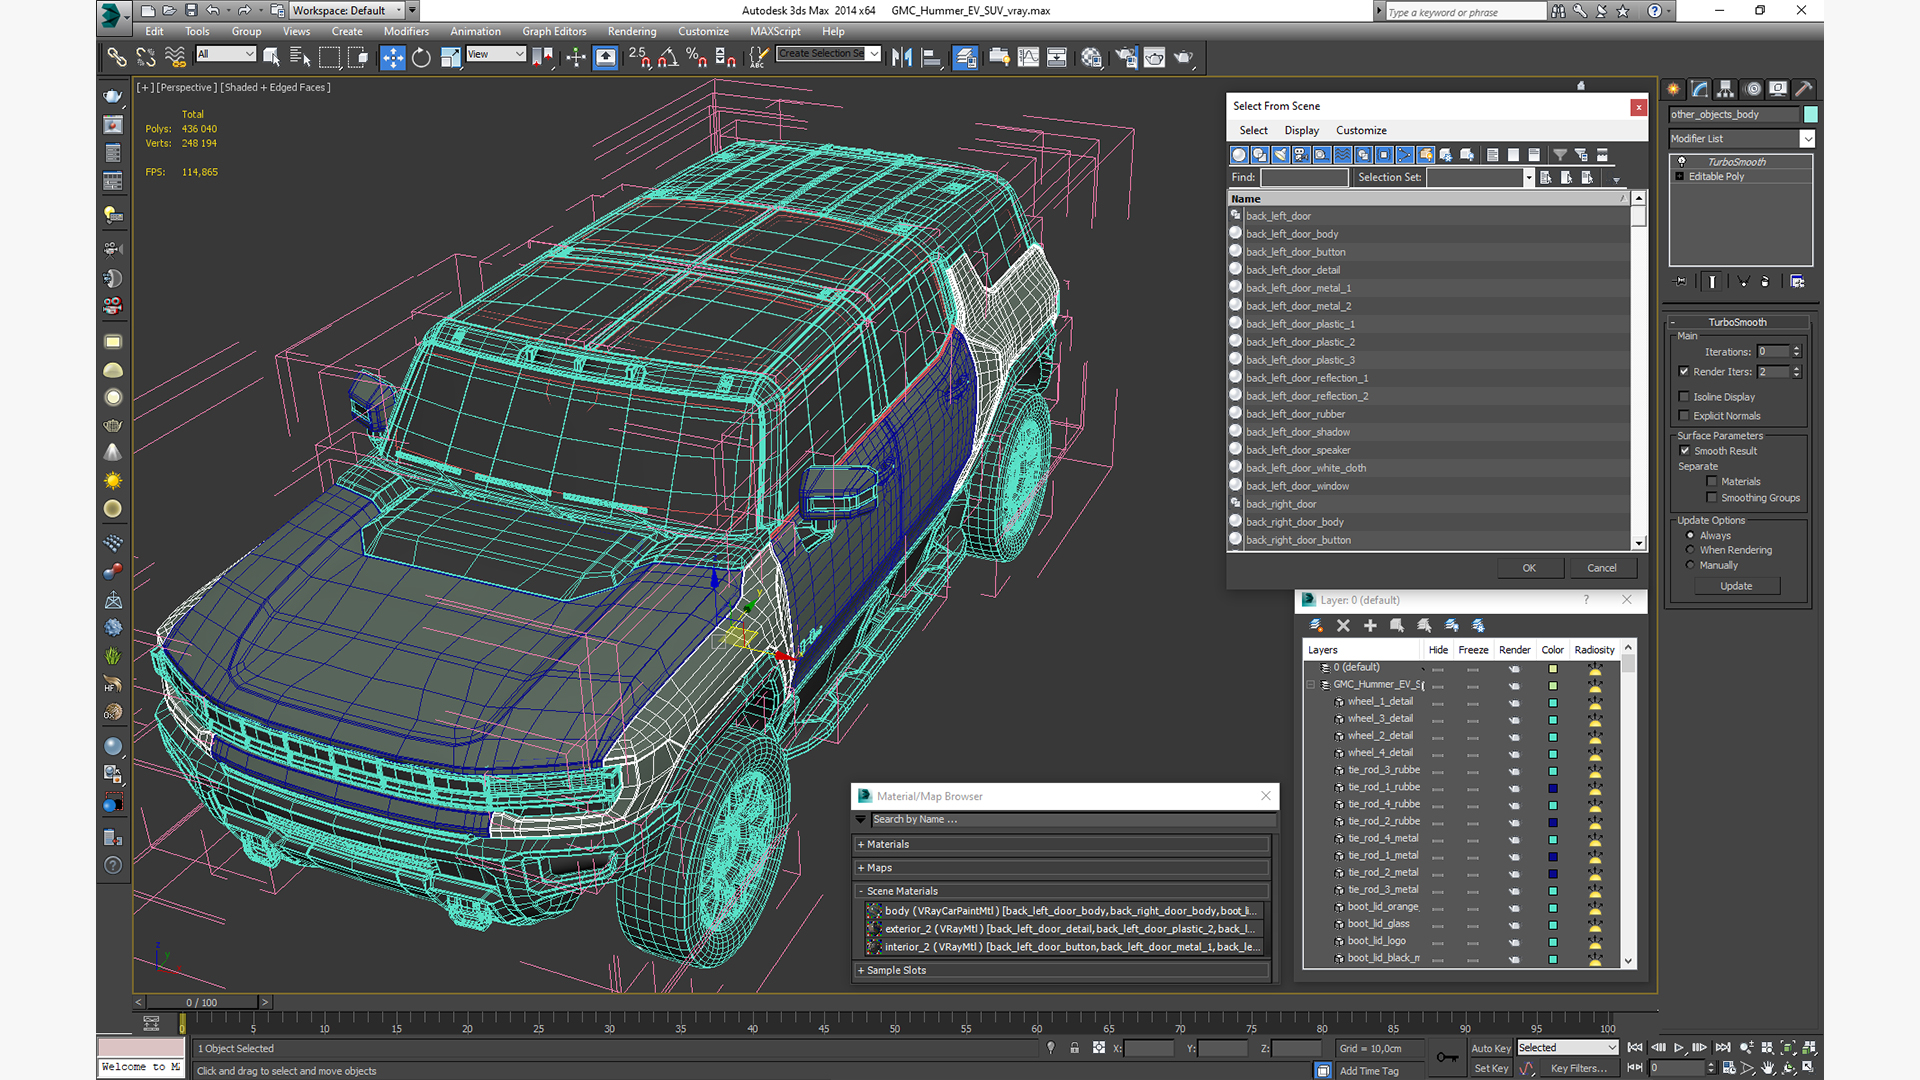Open Curve Editor toolbar icon
The image size is (1920, 1080).
point(1028,57)
